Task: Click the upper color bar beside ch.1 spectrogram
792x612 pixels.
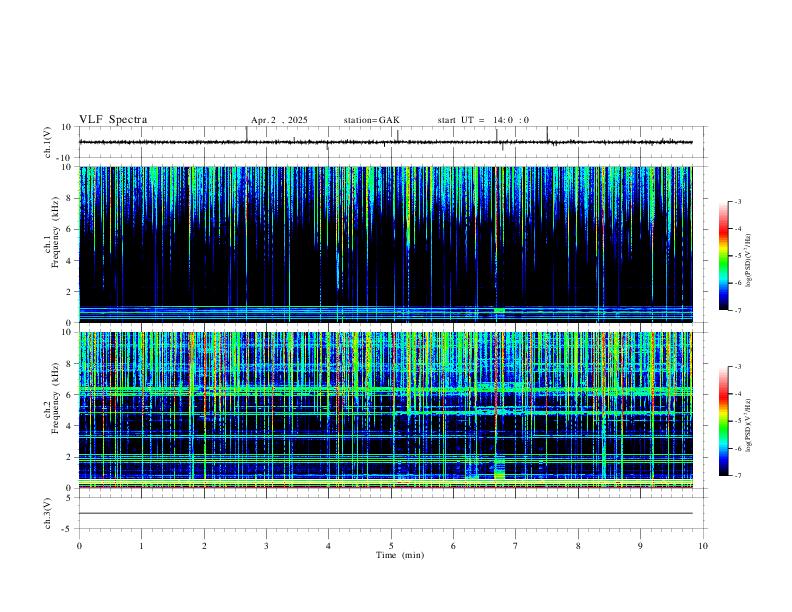Action: pos(723,256)
